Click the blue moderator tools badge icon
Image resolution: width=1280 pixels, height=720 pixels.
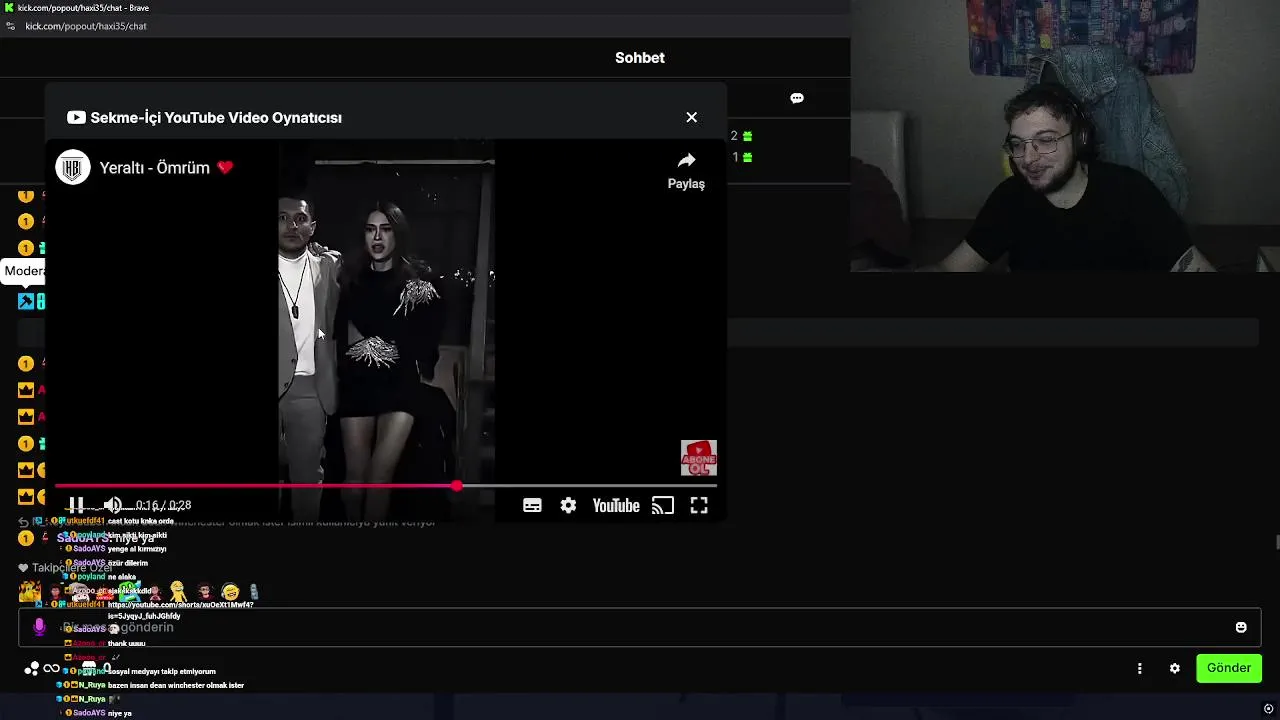coord(26,301)
